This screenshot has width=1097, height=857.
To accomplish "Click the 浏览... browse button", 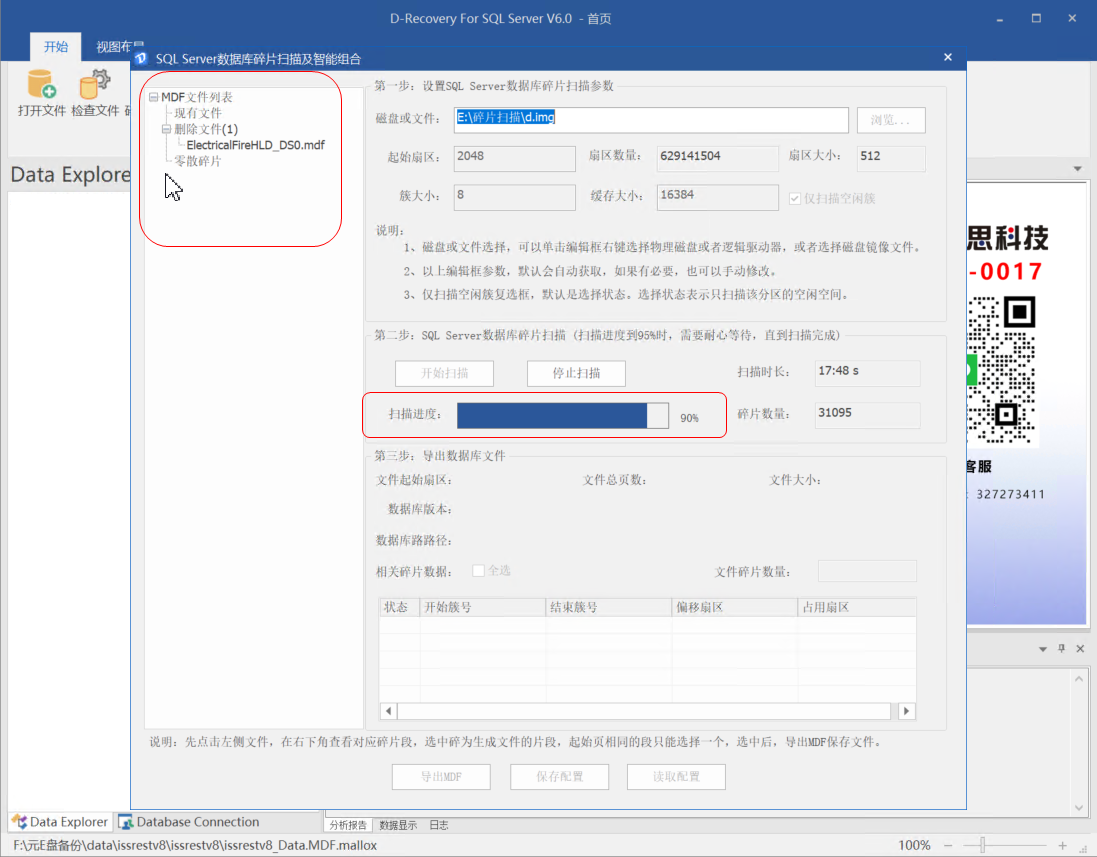I will coord(891,120).
